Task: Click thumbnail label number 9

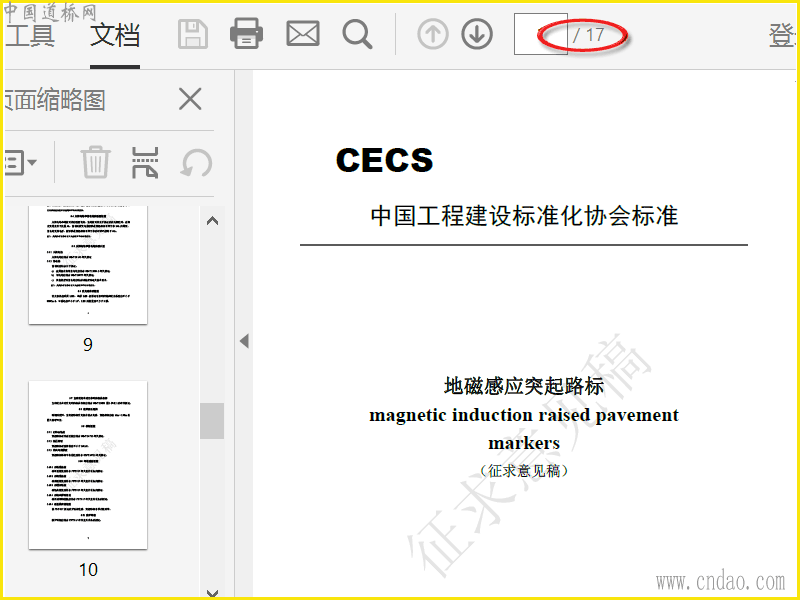Action: tap(88, 345)
